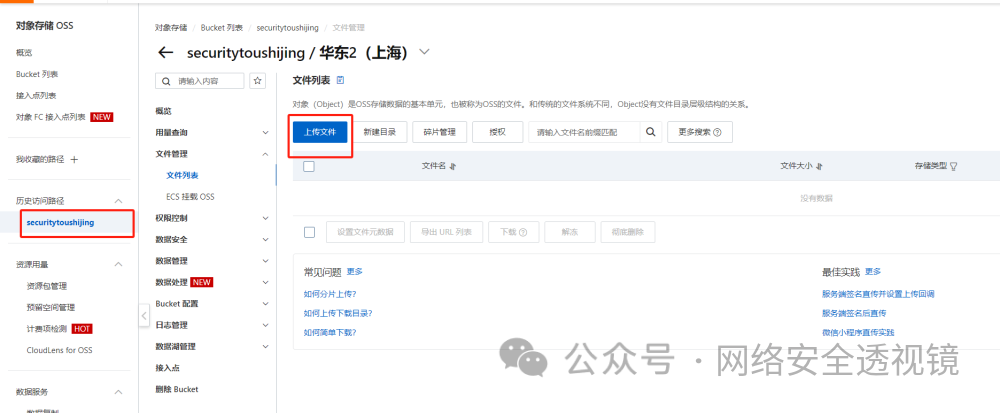
Task: Expand the 日志管理 menu
Action: coord(266,325)
